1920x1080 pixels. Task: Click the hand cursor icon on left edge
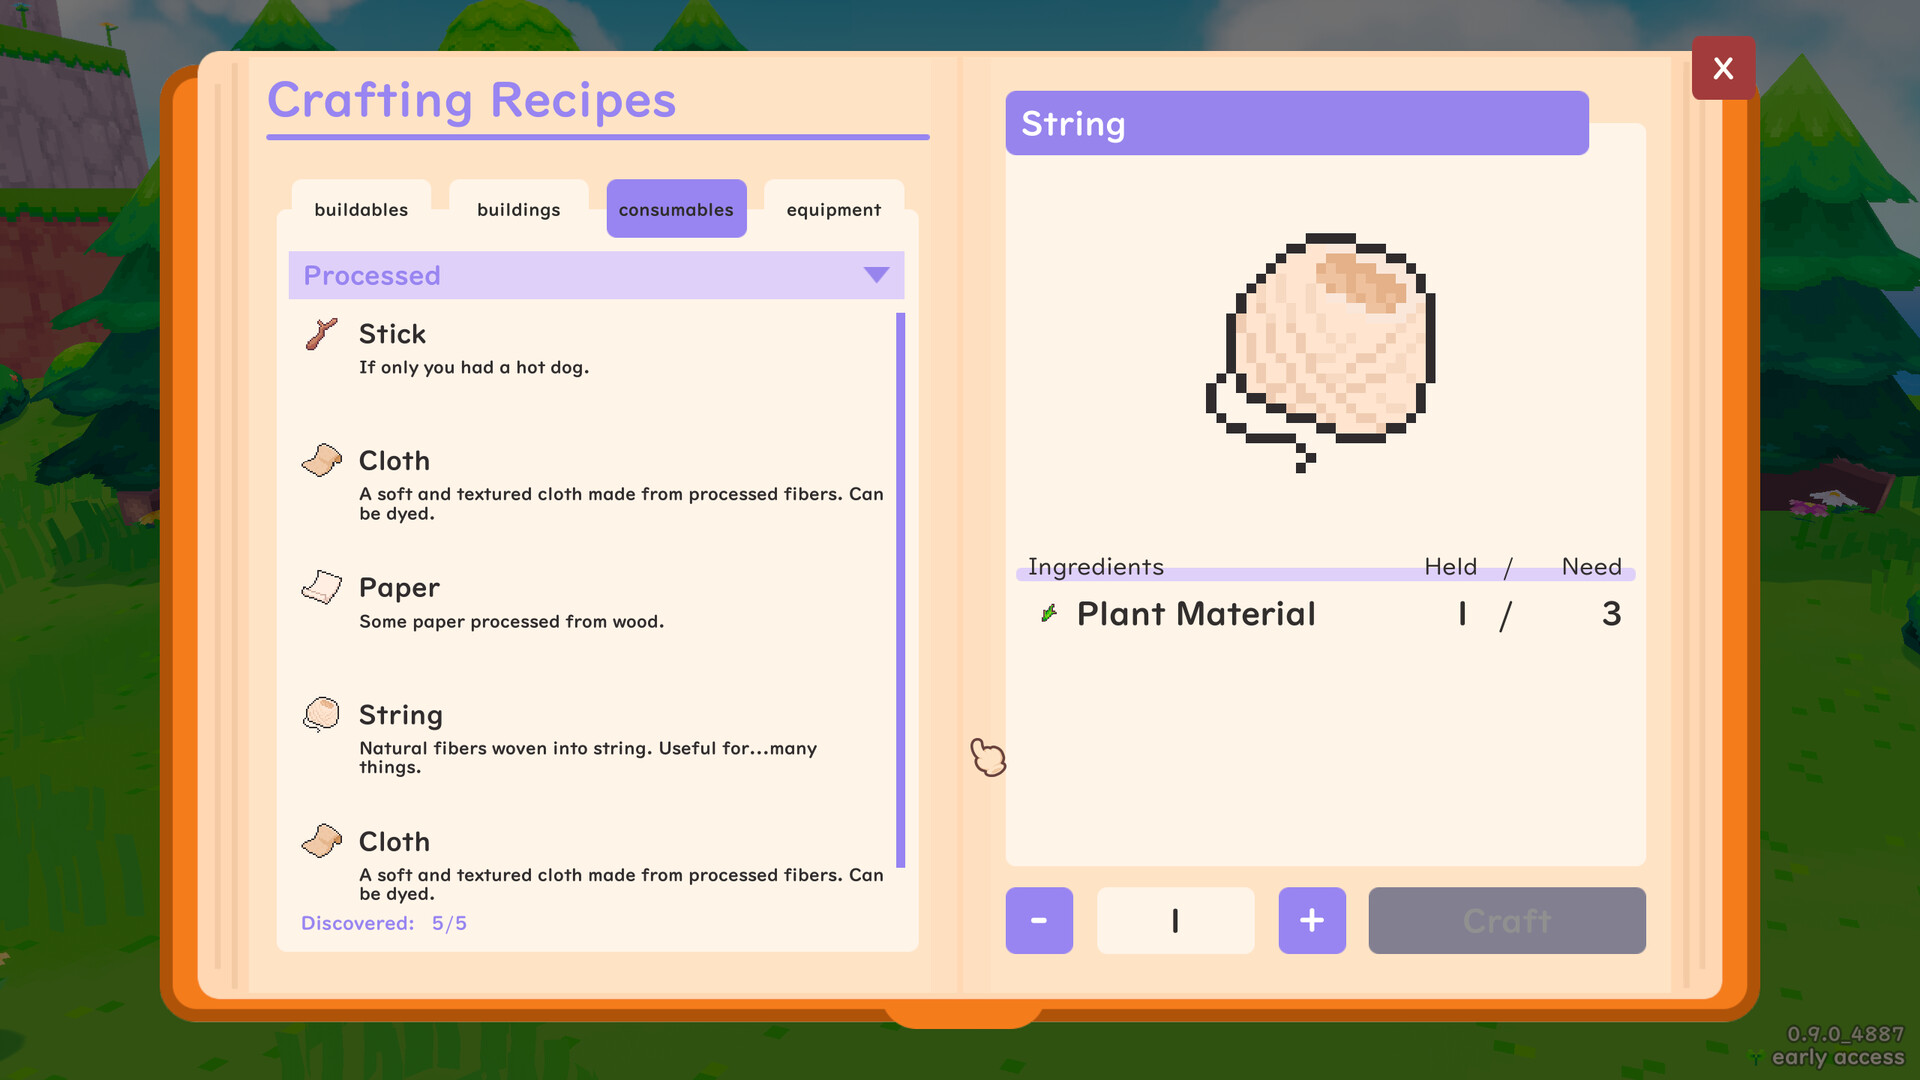[988, 758]
